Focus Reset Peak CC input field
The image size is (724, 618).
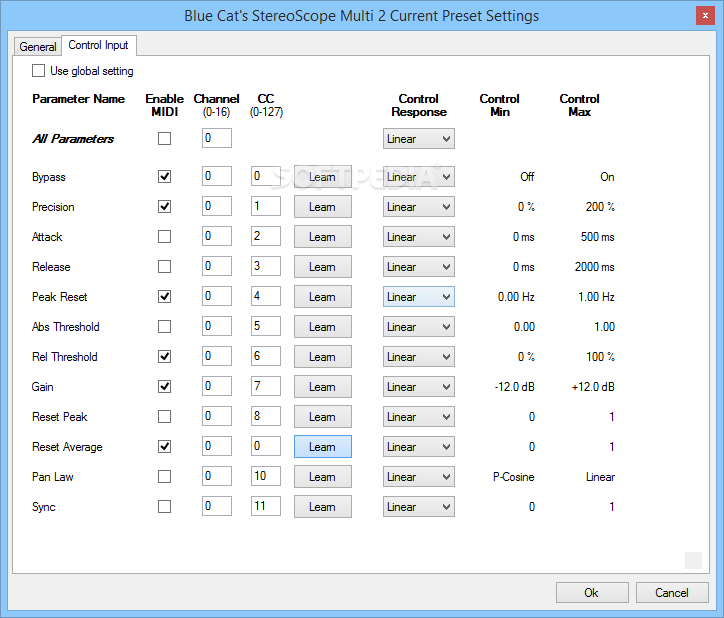coord(265,416)
